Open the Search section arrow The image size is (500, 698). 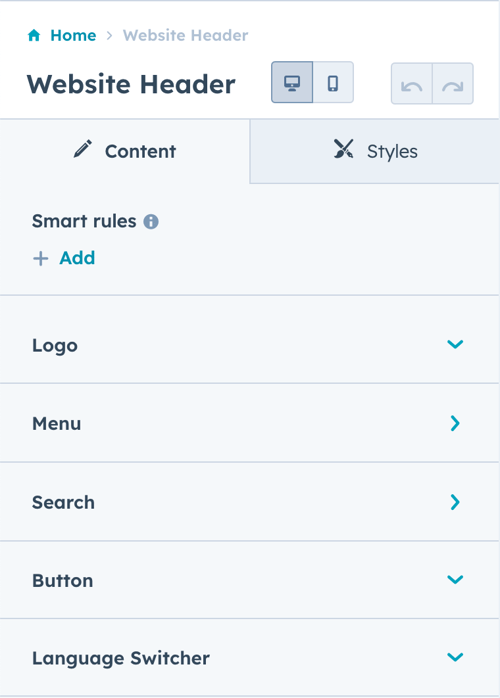pyautogui.click(x=455, y=502)
